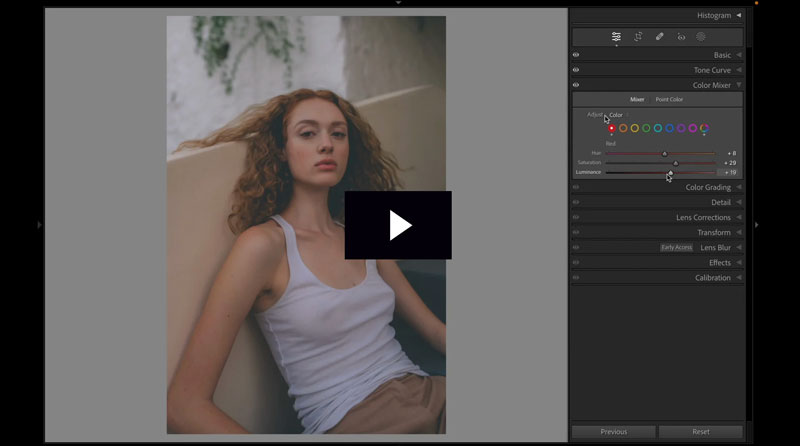The height and width of the screenshot is (446, 800).
Task: Select the orange color swatch
Action: [x=623, y=128]
